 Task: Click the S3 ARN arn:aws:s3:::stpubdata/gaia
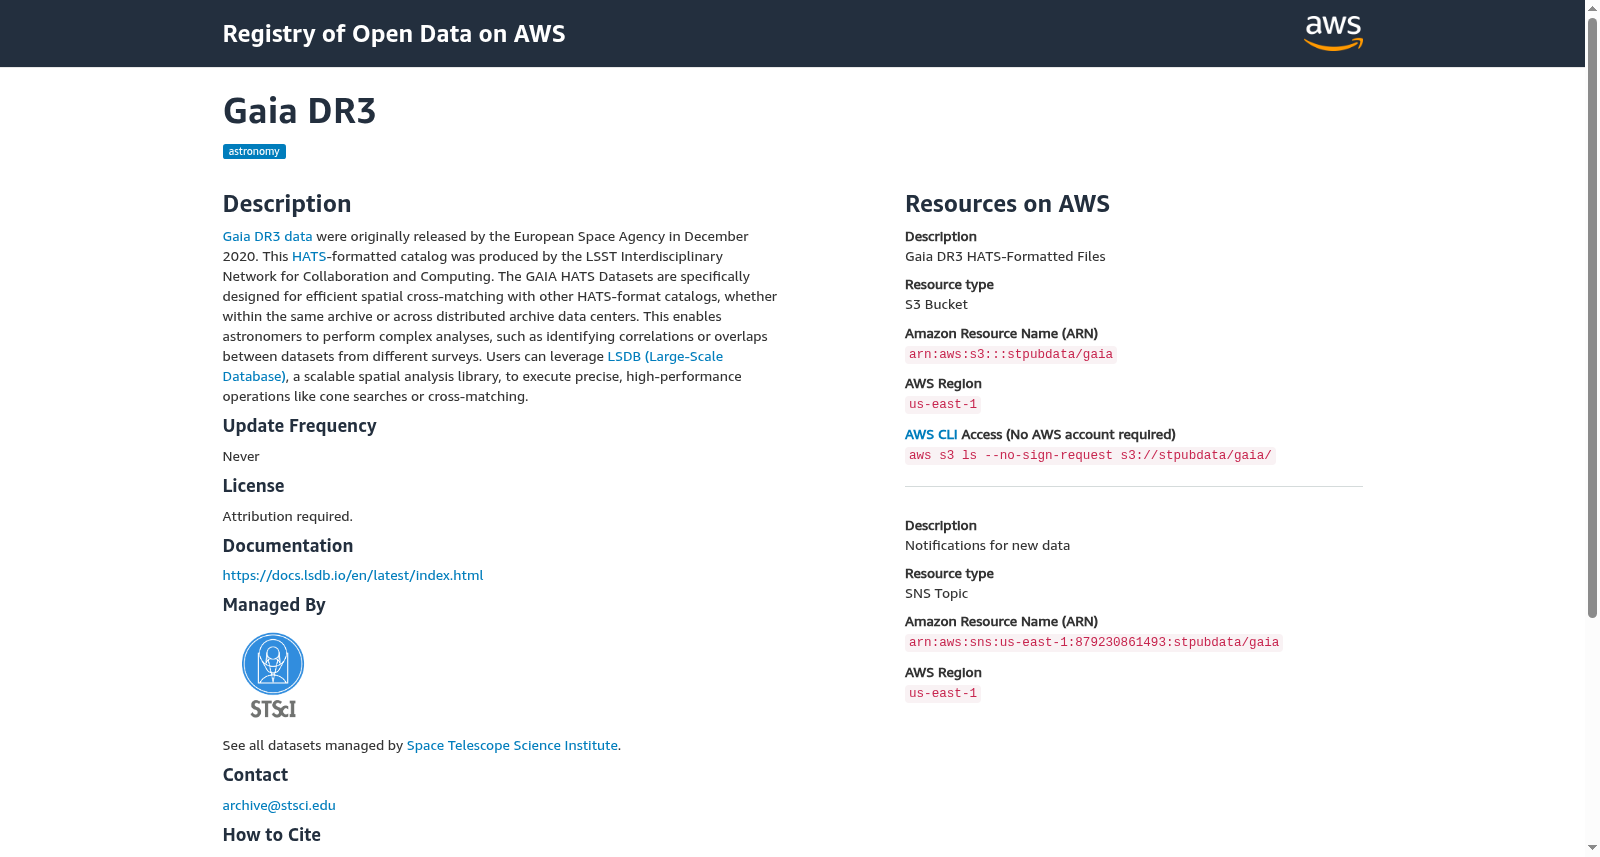1011,355
